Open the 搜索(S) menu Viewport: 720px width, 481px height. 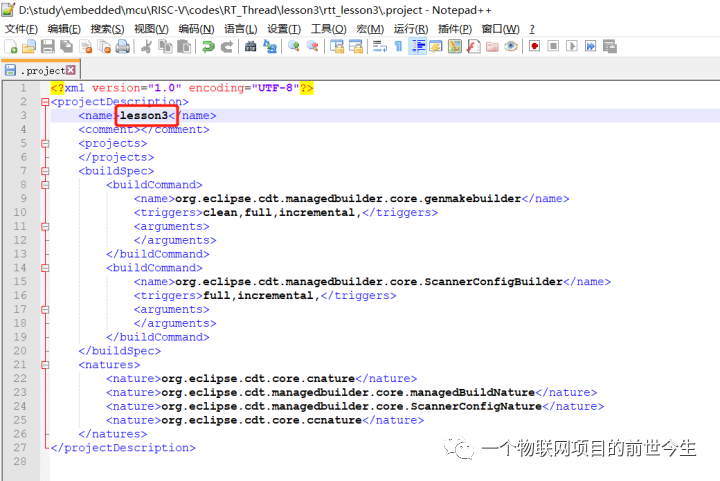(107, 29)
